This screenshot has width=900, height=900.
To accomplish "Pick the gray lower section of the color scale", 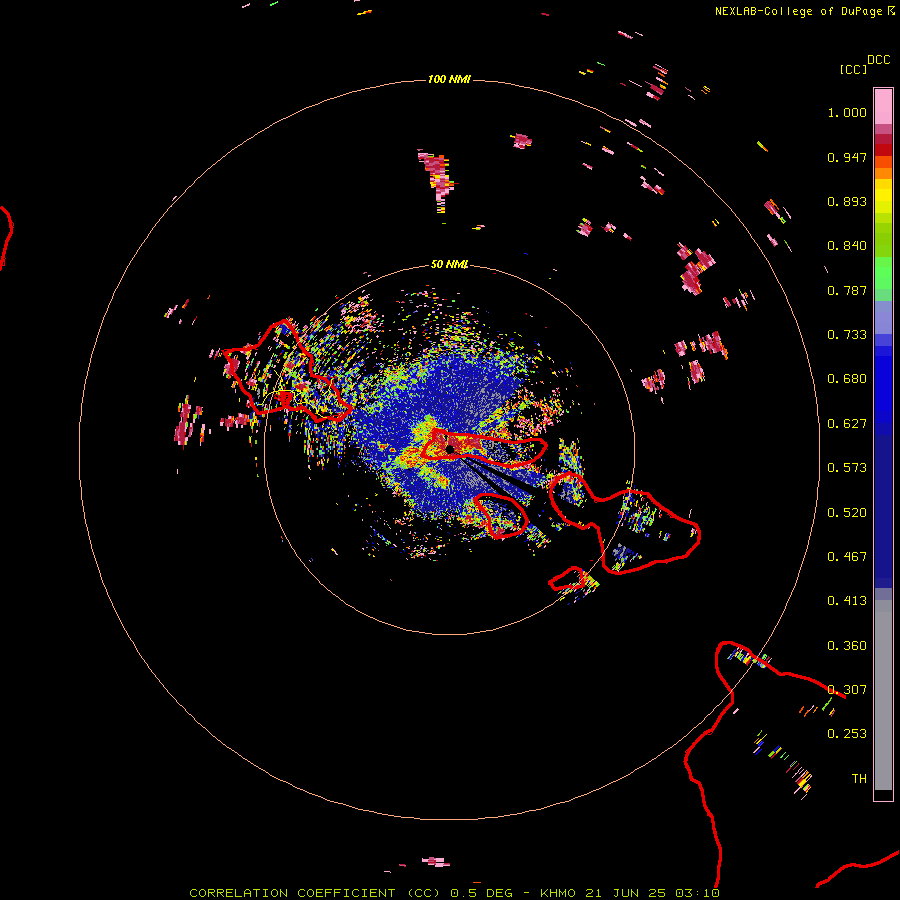I will pyautogui.click(x=883, y=695).
